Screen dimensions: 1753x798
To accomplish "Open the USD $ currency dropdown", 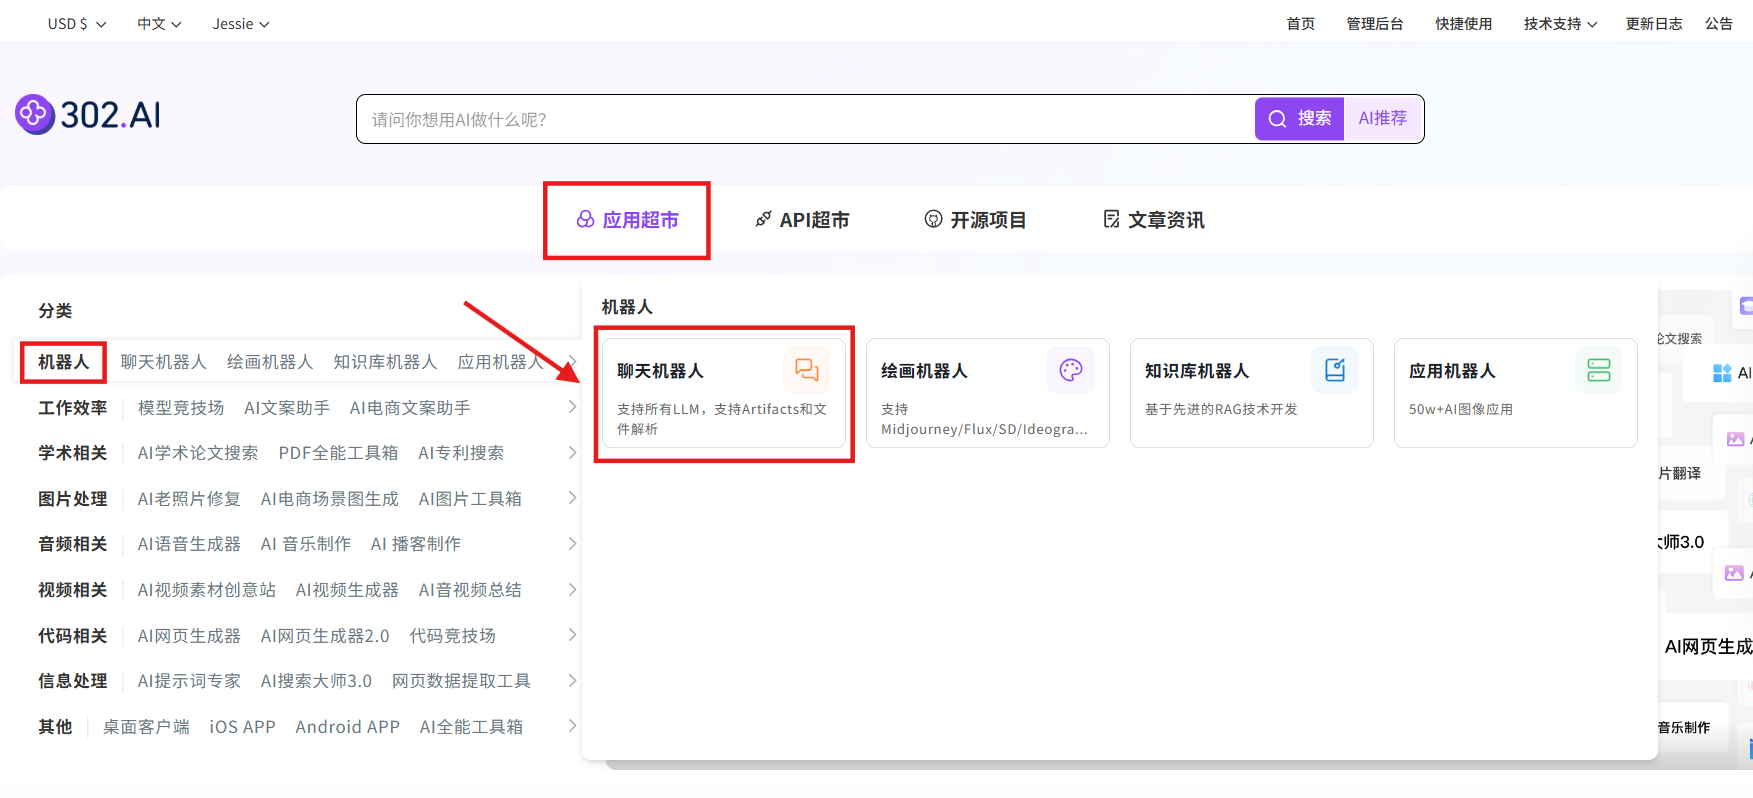I will coord(77,24).
